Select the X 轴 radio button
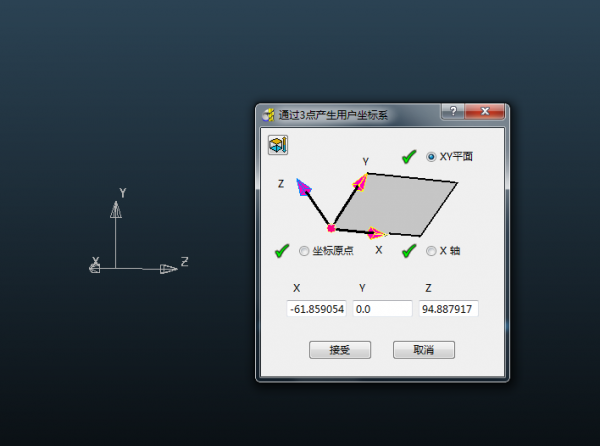The height and width of the screenshot is (446, 600). [432, 251]
